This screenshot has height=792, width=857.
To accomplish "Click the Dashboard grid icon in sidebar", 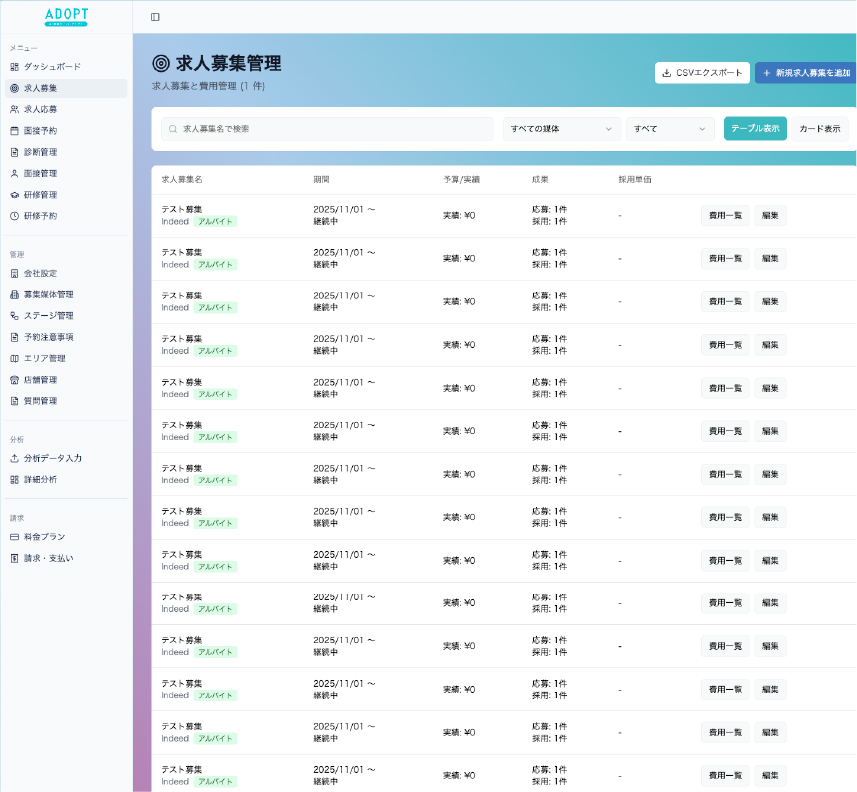I will tap(14, 67).
